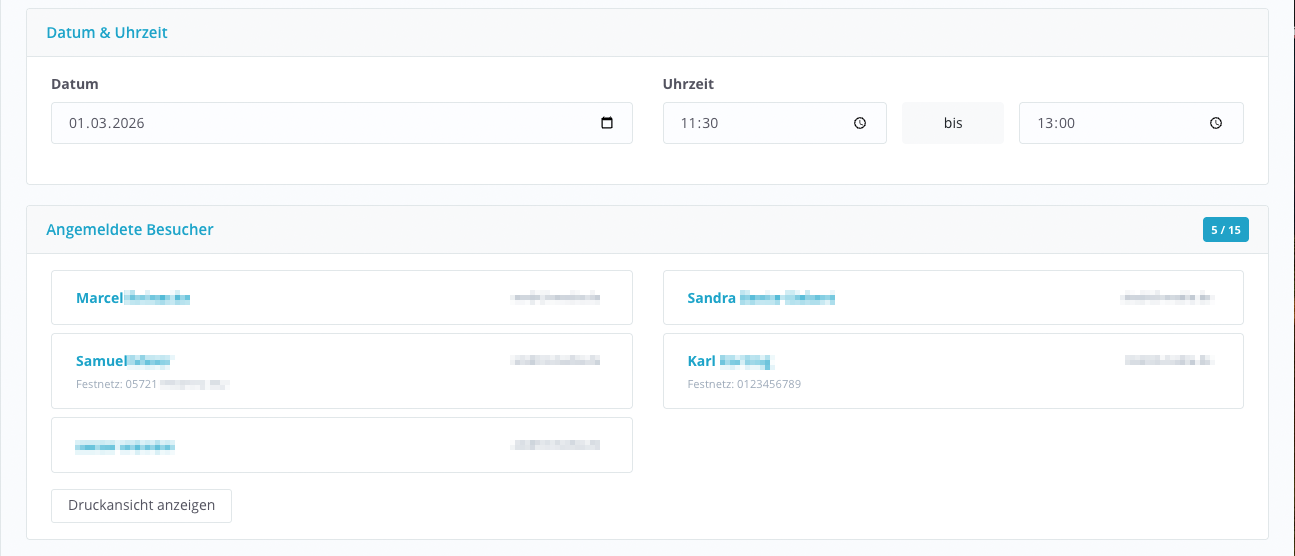This screenshot has width=1295, height=556.
Task: Open the visitor card with fully blurred name
Action: 125,446
